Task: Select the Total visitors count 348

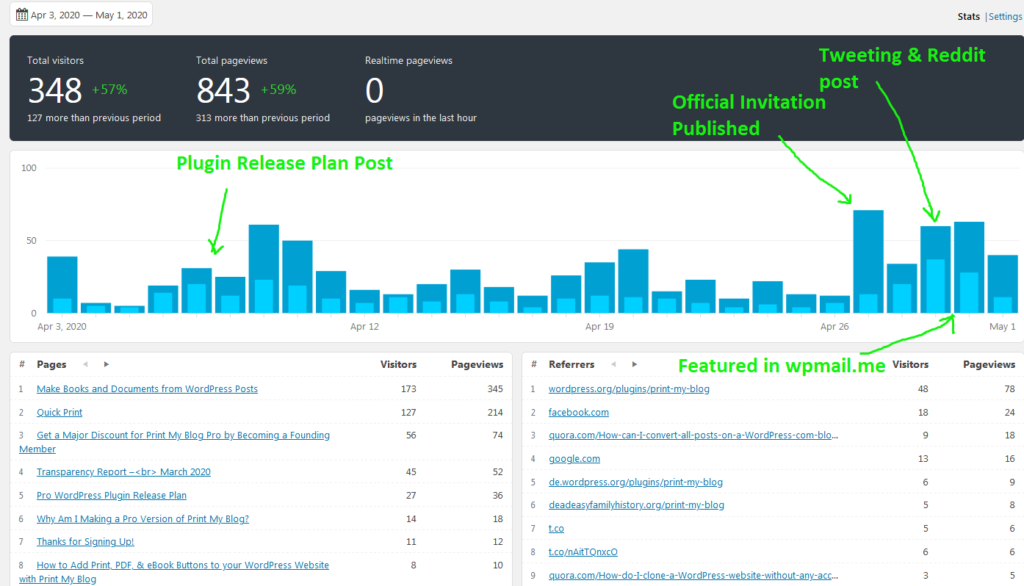Action: point(55,90)
